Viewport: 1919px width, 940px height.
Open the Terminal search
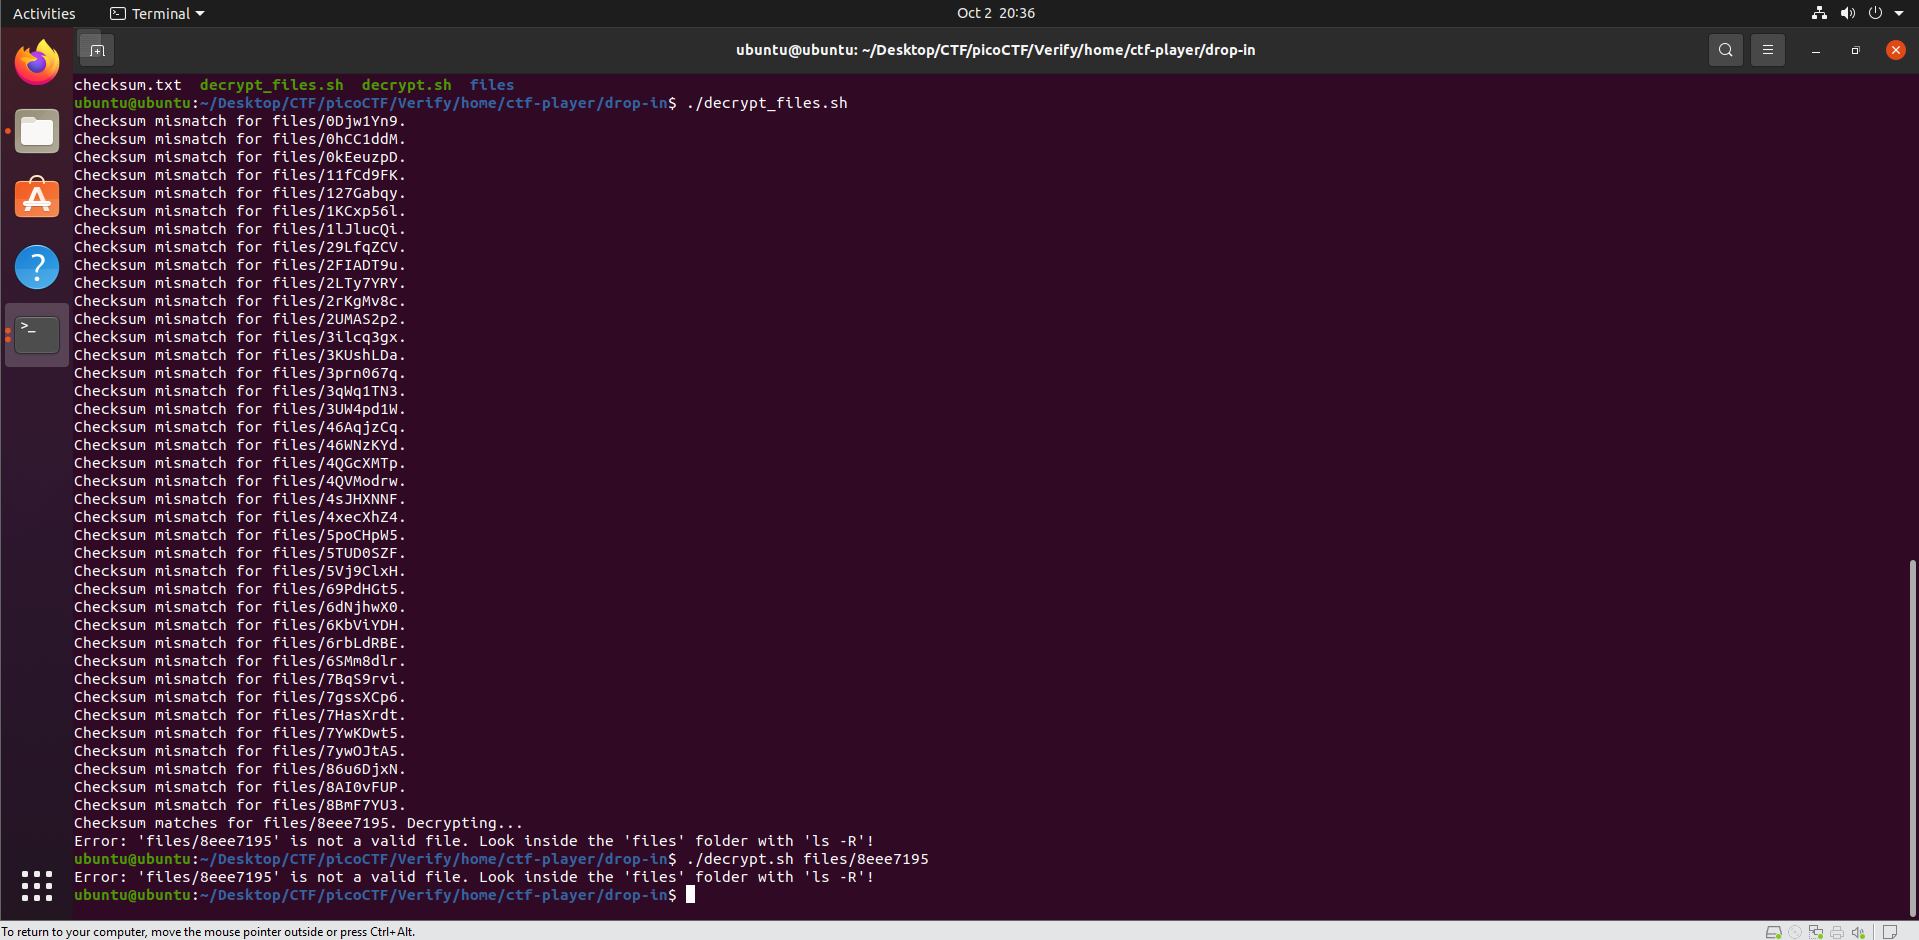click(1724, 49)
